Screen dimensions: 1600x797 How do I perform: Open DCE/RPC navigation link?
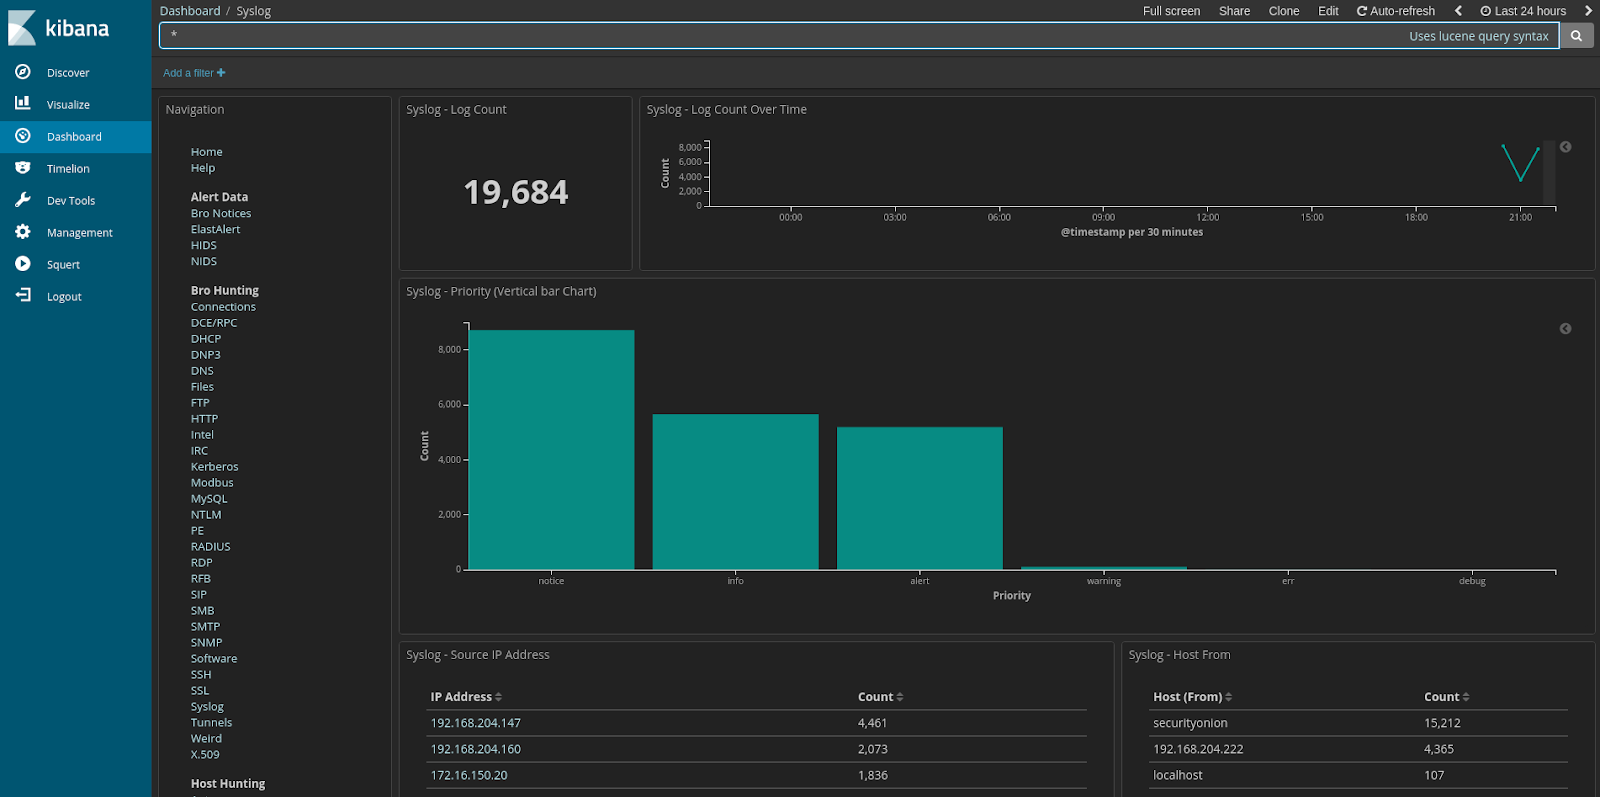coord(214,323)
